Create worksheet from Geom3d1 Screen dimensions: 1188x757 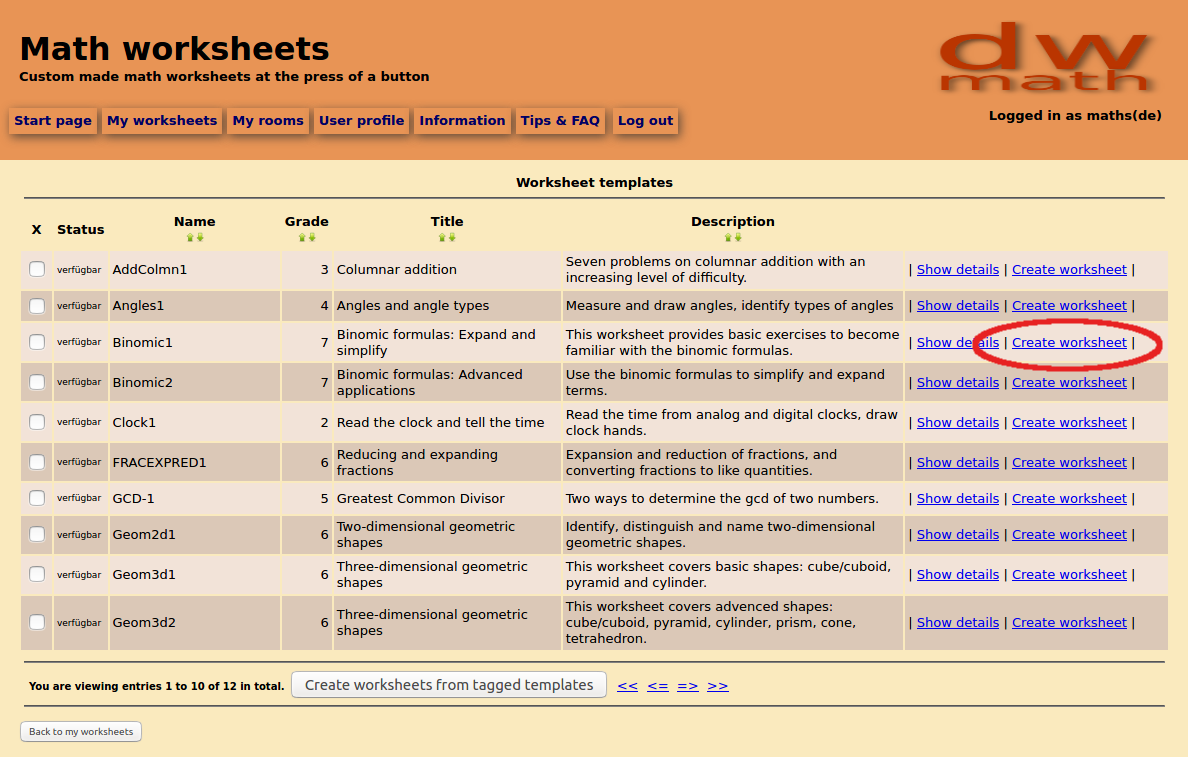1069,574
